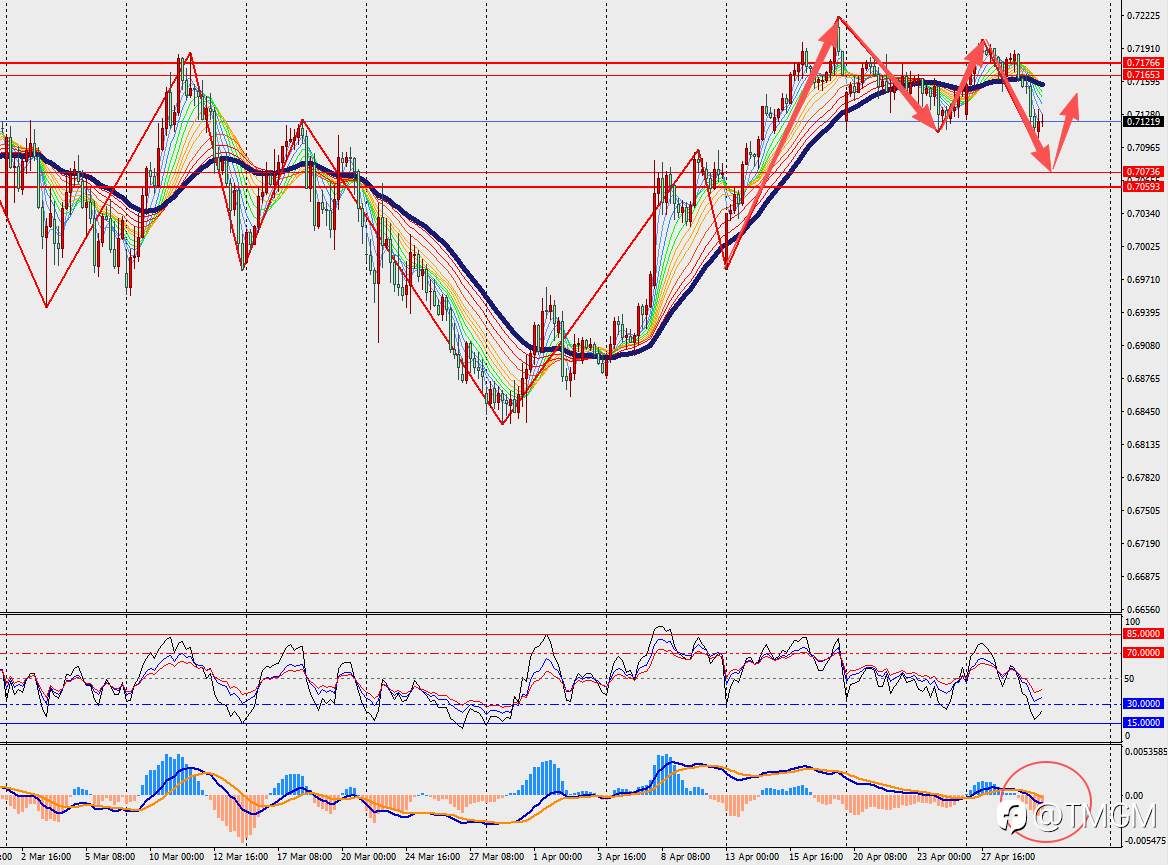
Task: Click the 0.67190 price axis label
Action: click(x=1143, y=544)
